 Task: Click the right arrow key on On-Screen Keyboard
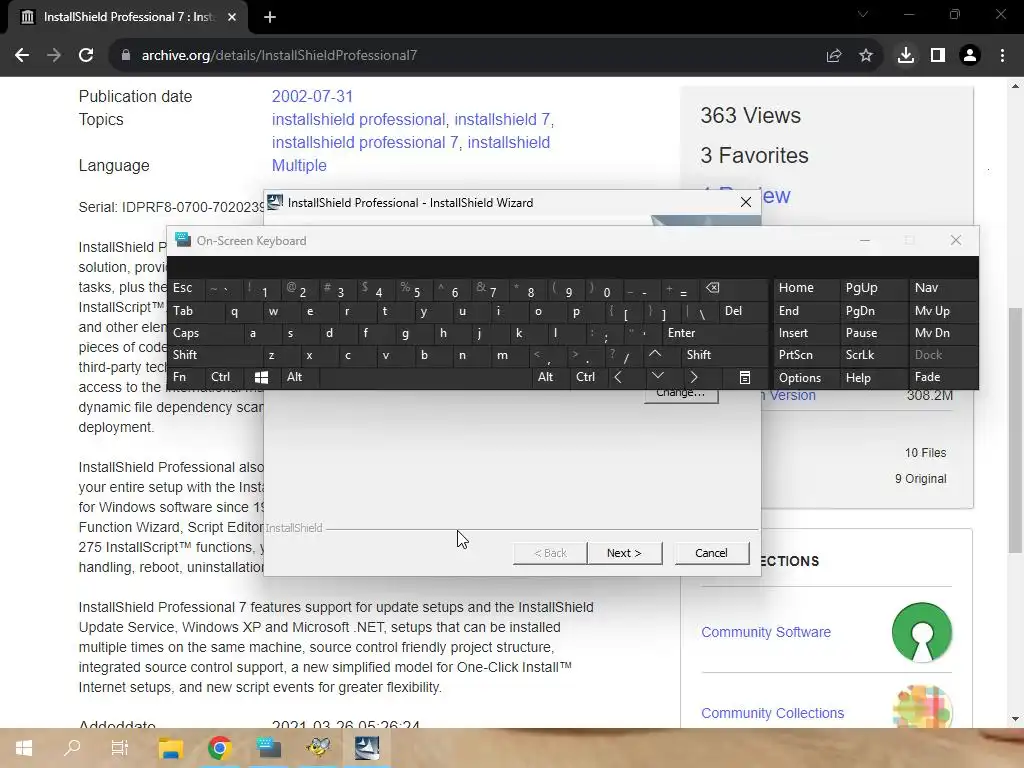694,377
